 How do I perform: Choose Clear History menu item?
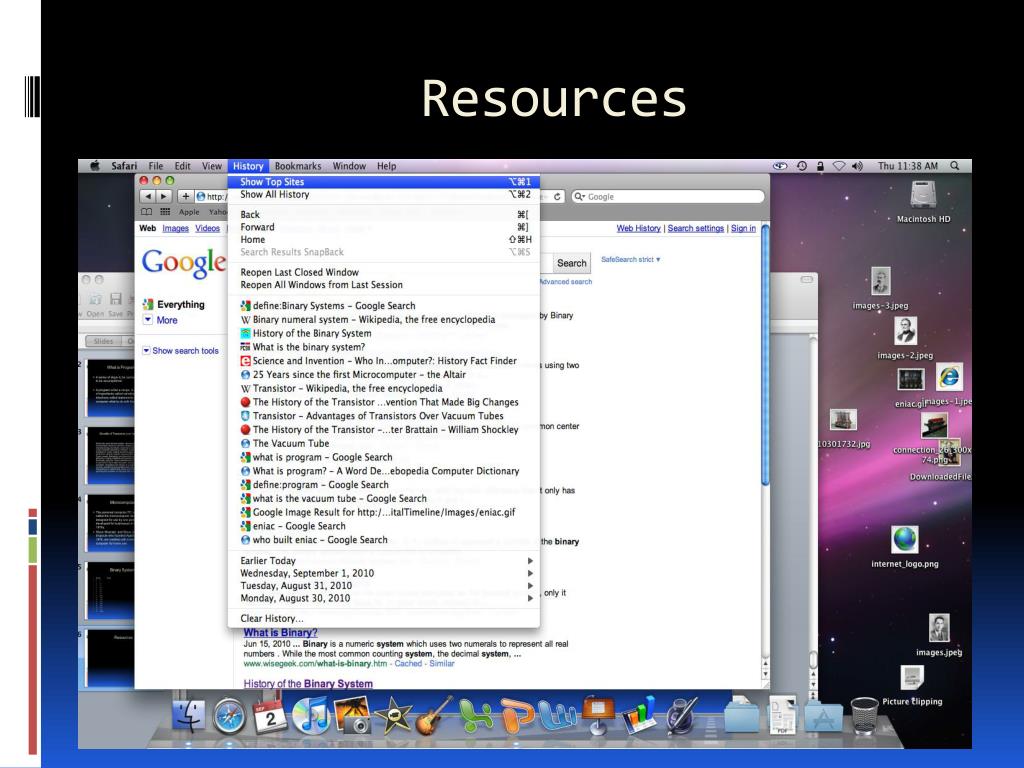pyautogui.click(x=384, y=618)
